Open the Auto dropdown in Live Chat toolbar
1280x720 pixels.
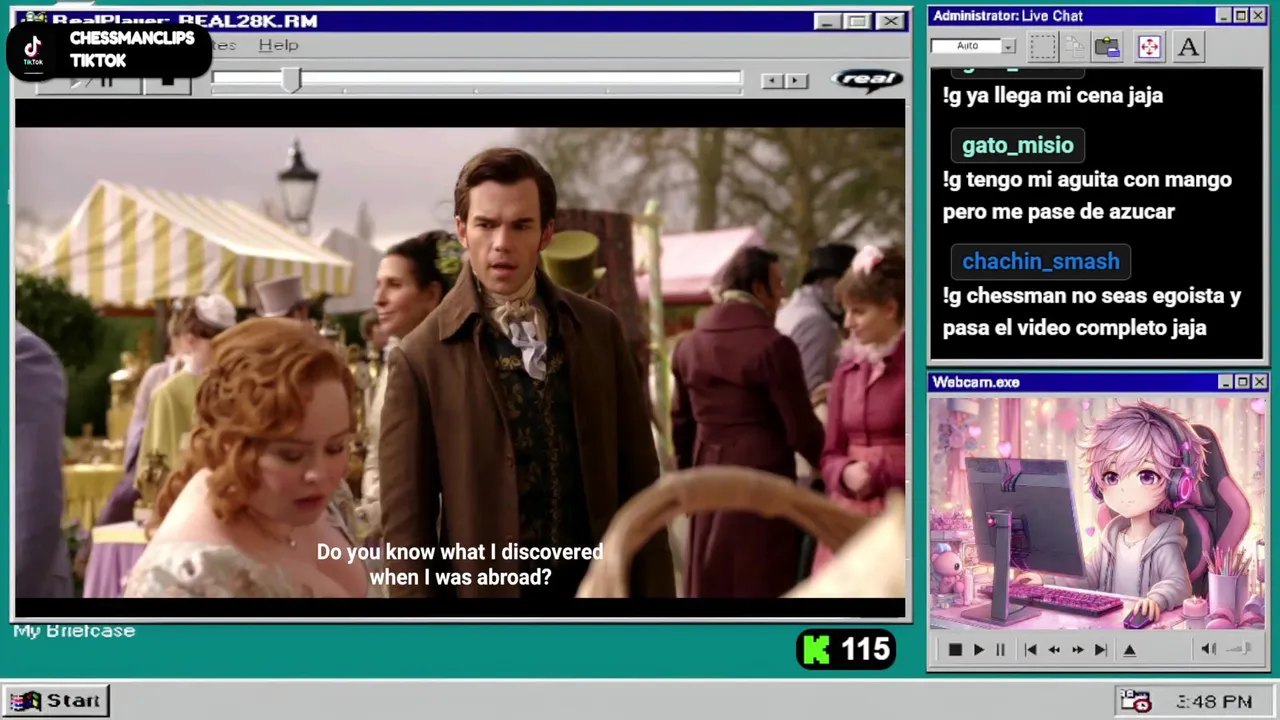[1008, 46]
